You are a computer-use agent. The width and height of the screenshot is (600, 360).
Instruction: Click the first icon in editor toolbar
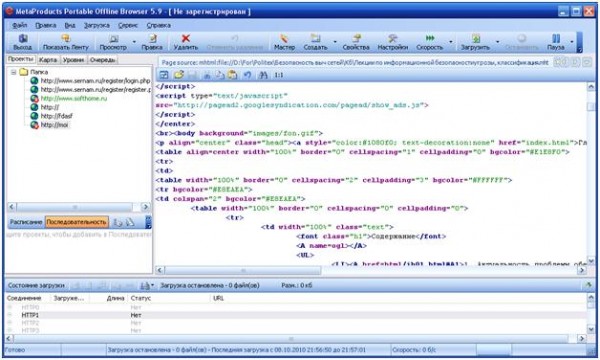(164, 75)
